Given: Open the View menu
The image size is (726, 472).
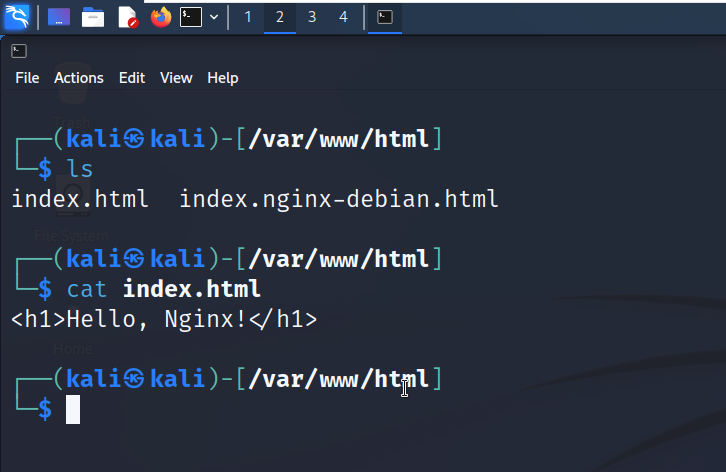Looking at the screenshot, I should pos(176,78).
